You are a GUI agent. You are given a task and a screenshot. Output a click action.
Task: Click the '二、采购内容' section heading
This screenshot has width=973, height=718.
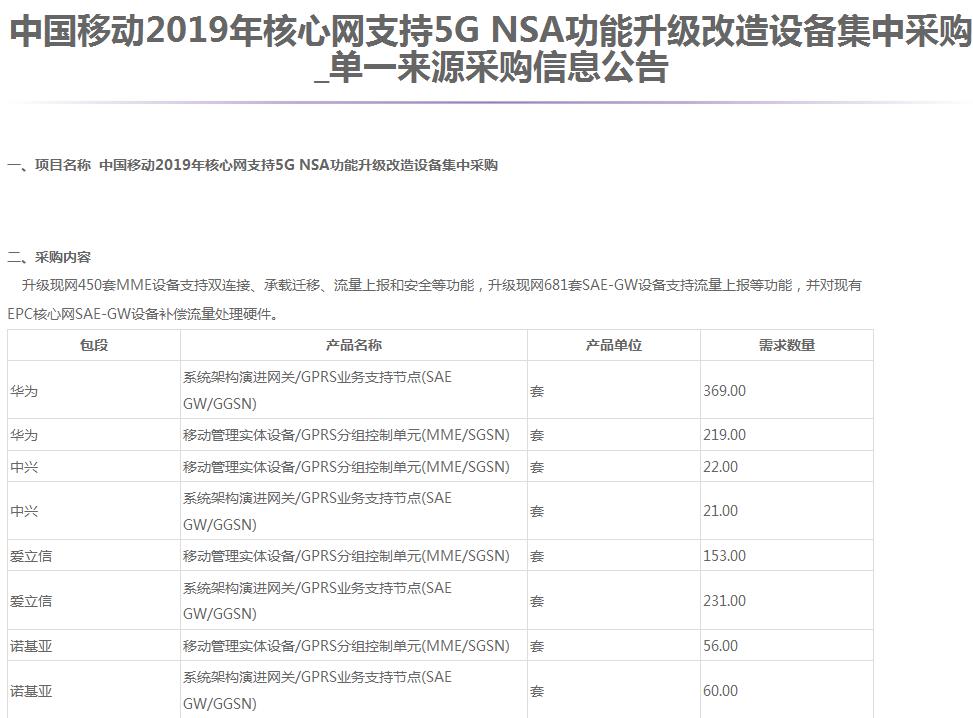(x=50, y=257)
